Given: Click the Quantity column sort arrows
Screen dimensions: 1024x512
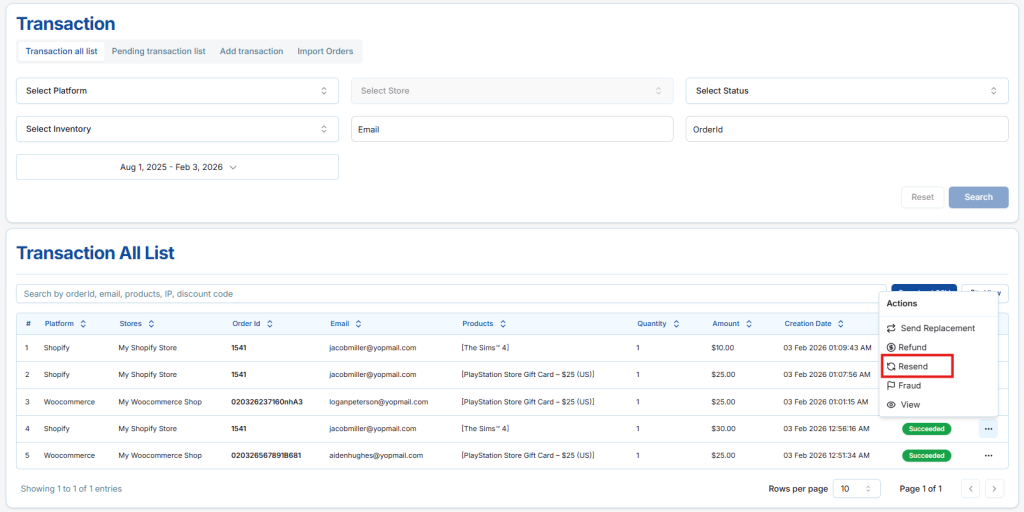Looking at the screenshot, I should [x=677, y=324].
